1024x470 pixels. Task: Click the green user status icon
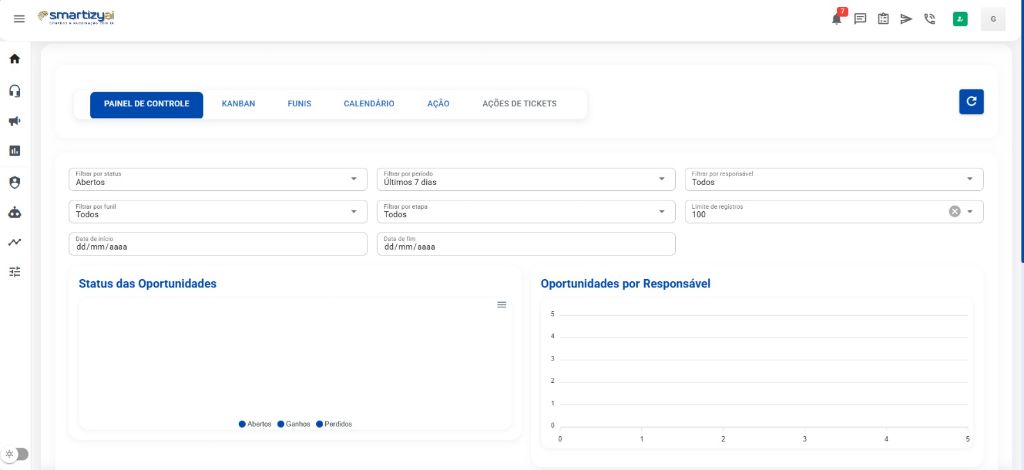pyautogui.click(x=960, y=19)
